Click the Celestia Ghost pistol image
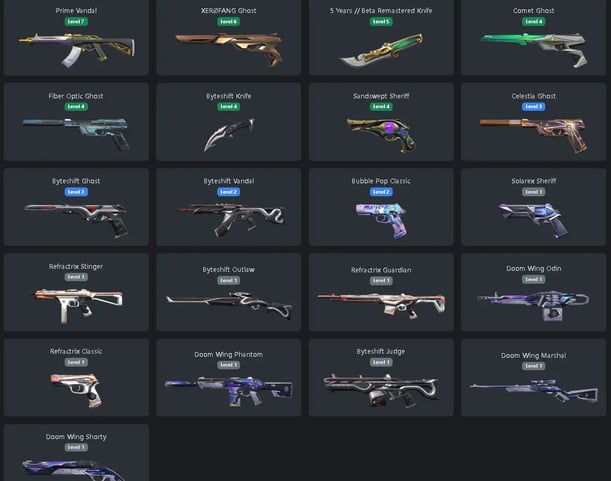This screenshot has width=611, height=481. (533, 135)
